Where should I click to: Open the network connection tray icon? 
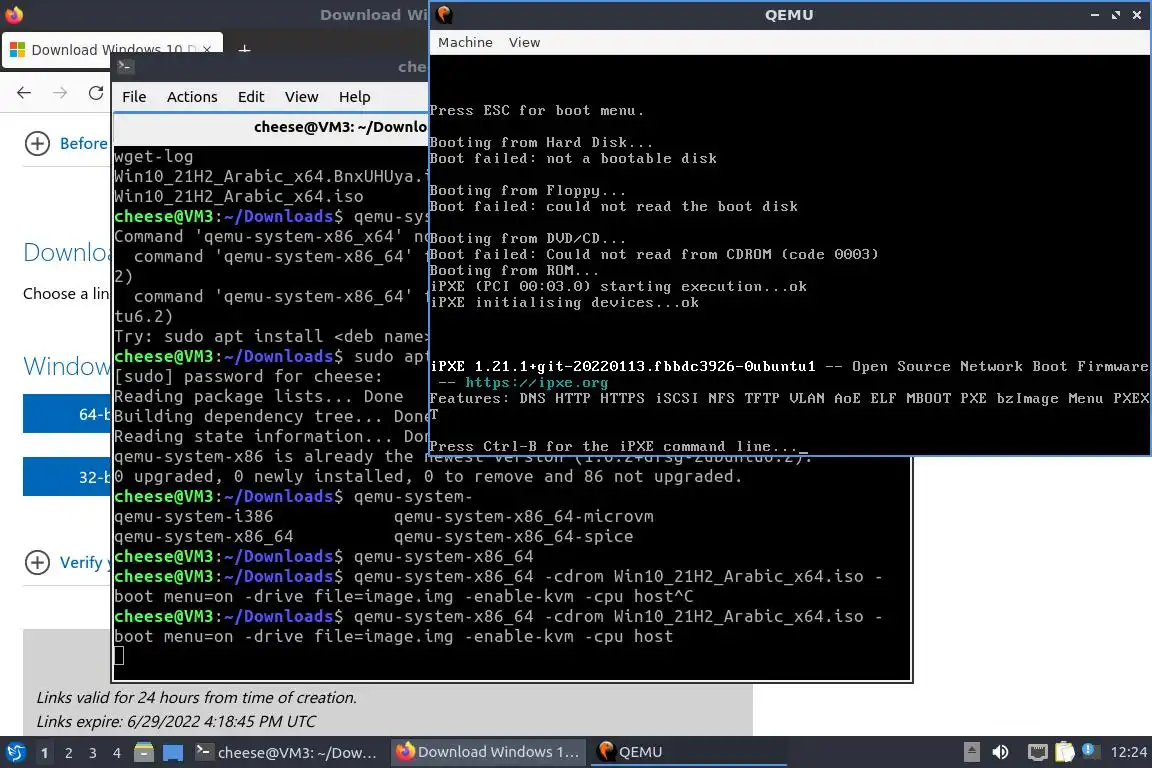pos(1037,752)
